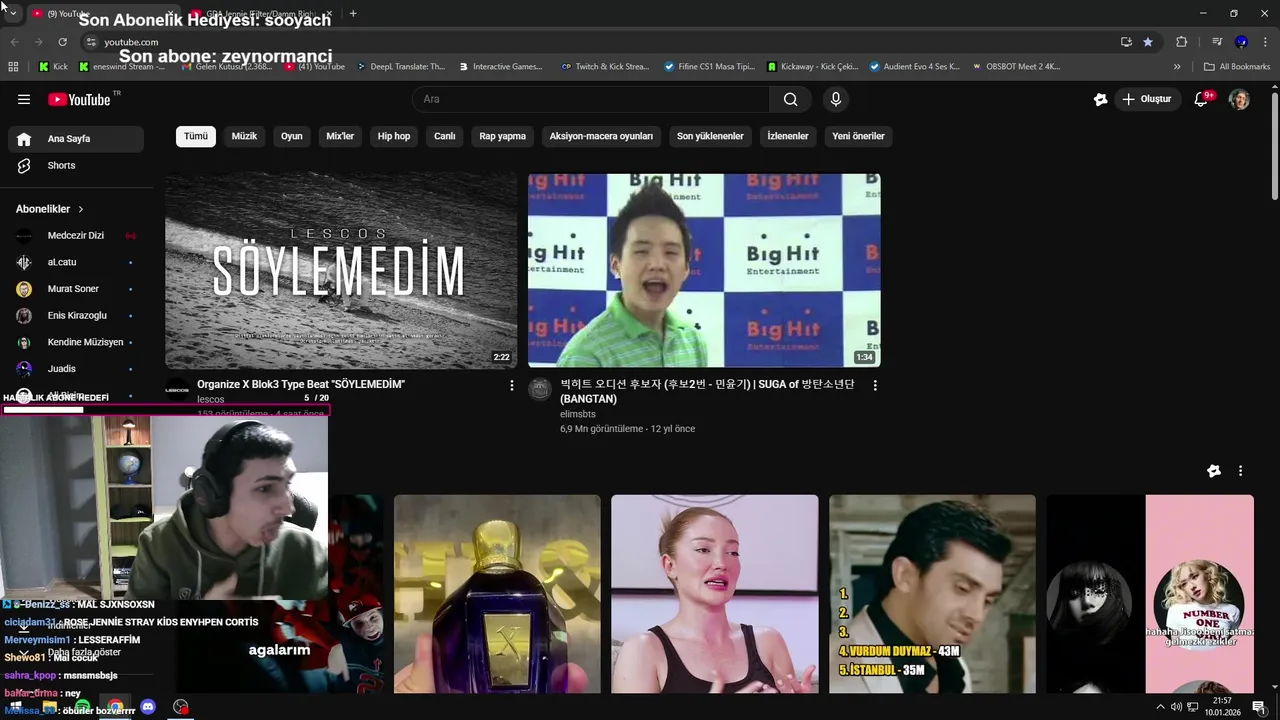Image resolution: width=1280 pixels, height=720 pixels.
Task: Select the Son yüklenenler chip
Action: tap(710, 136)
